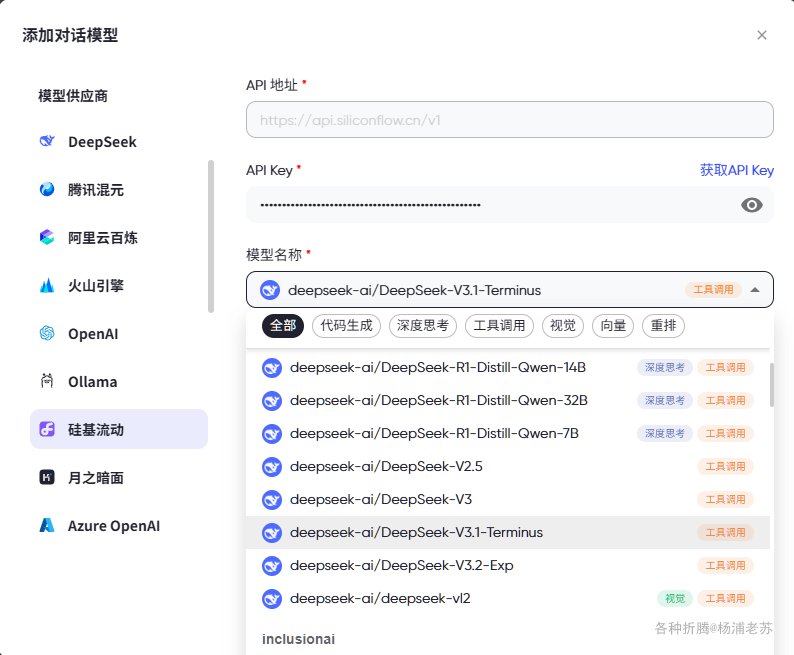Select the 全部 filter tab
The width and height of the screenshot is (794, 655).
(x=283, y=325)
